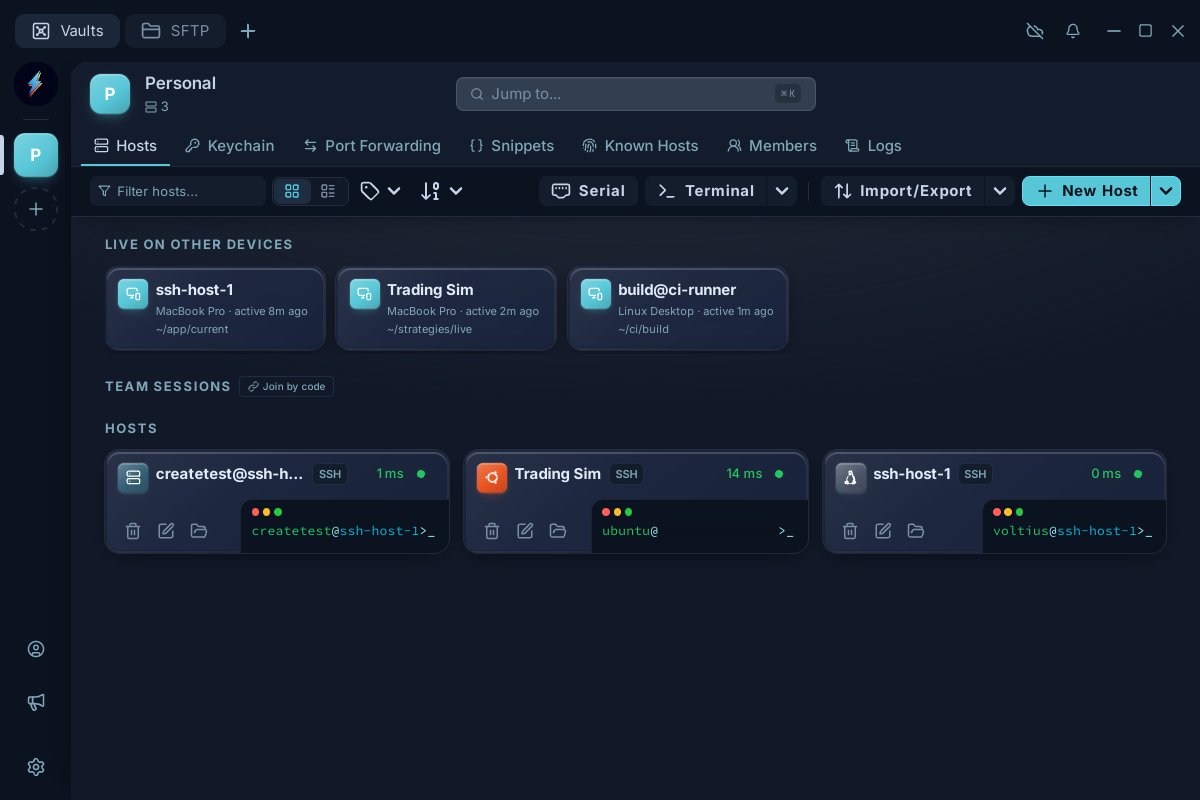Screen dimensions: 1200x800
Task: Select the Personal vault avatar in the sidebar
Action: click(35, 155)
